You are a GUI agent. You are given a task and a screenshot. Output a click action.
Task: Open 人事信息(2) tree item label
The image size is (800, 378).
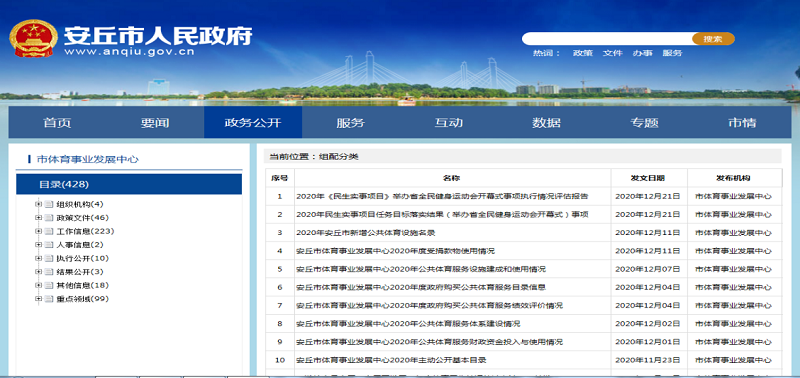80,245
